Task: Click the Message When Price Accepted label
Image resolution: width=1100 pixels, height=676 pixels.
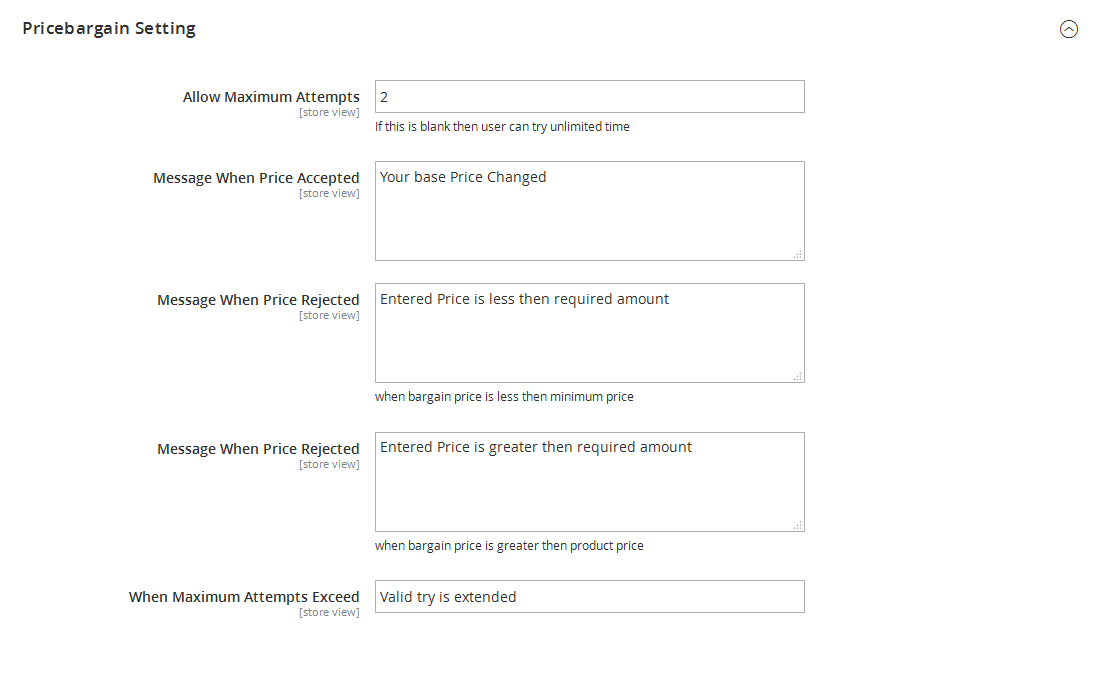Action: coord(256,178)
